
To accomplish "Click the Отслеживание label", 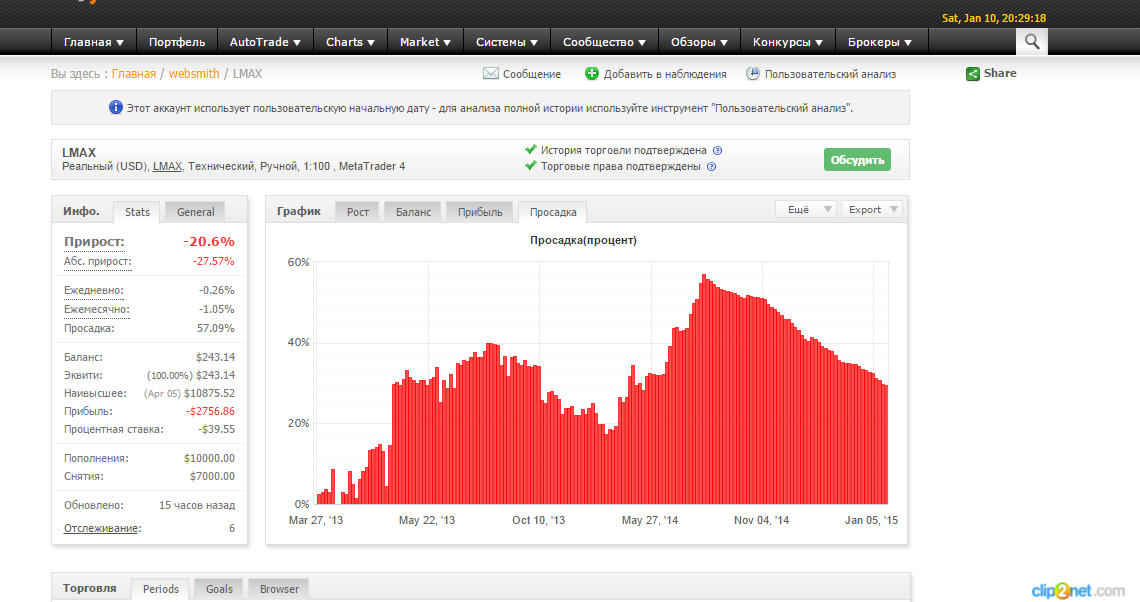I will (103, 529).
